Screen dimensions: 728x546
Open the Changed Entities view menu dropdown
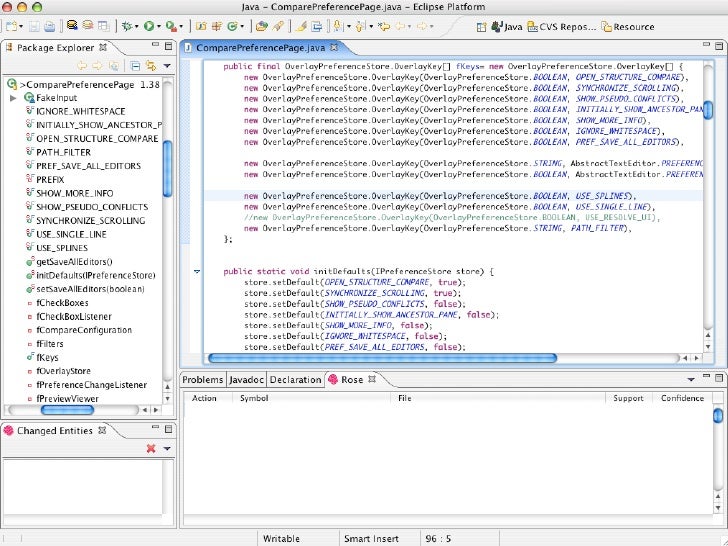[x=167, y=449]
